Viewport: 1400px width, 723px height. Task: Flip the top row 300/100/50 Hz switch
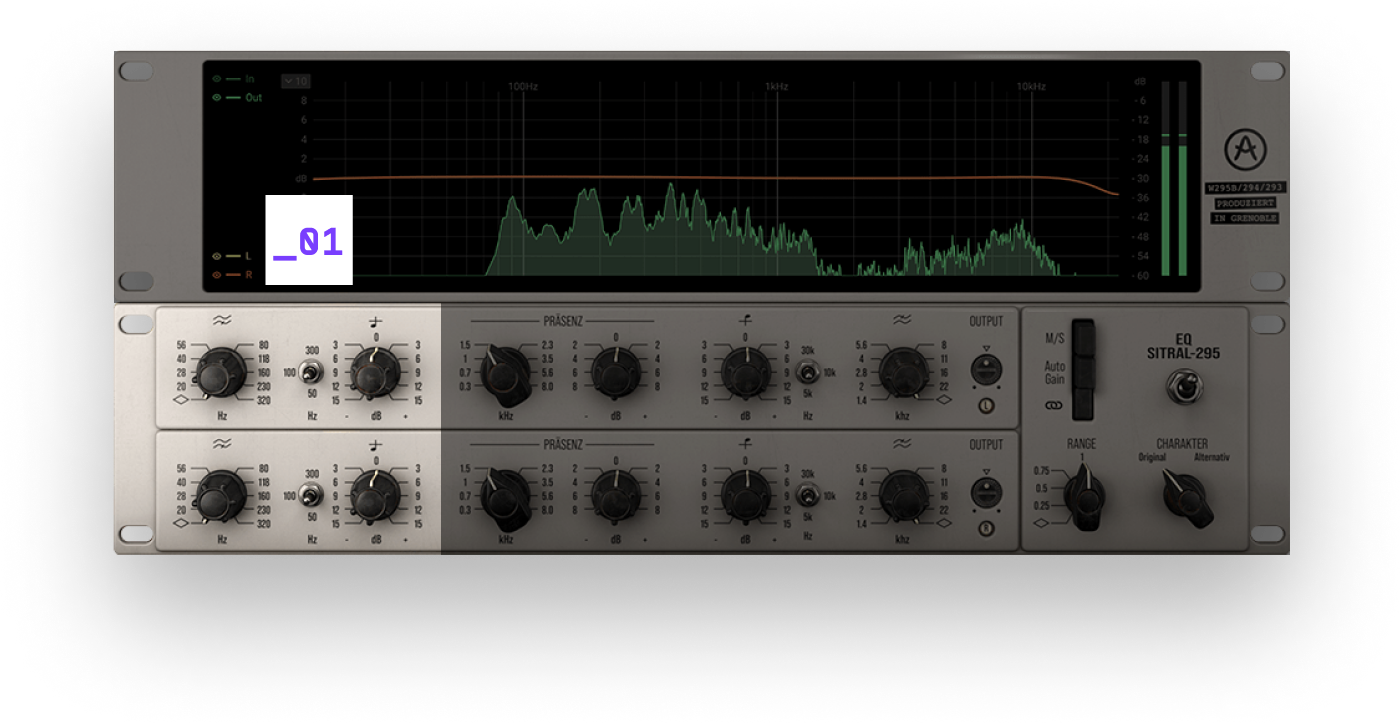tap(313, 373)
